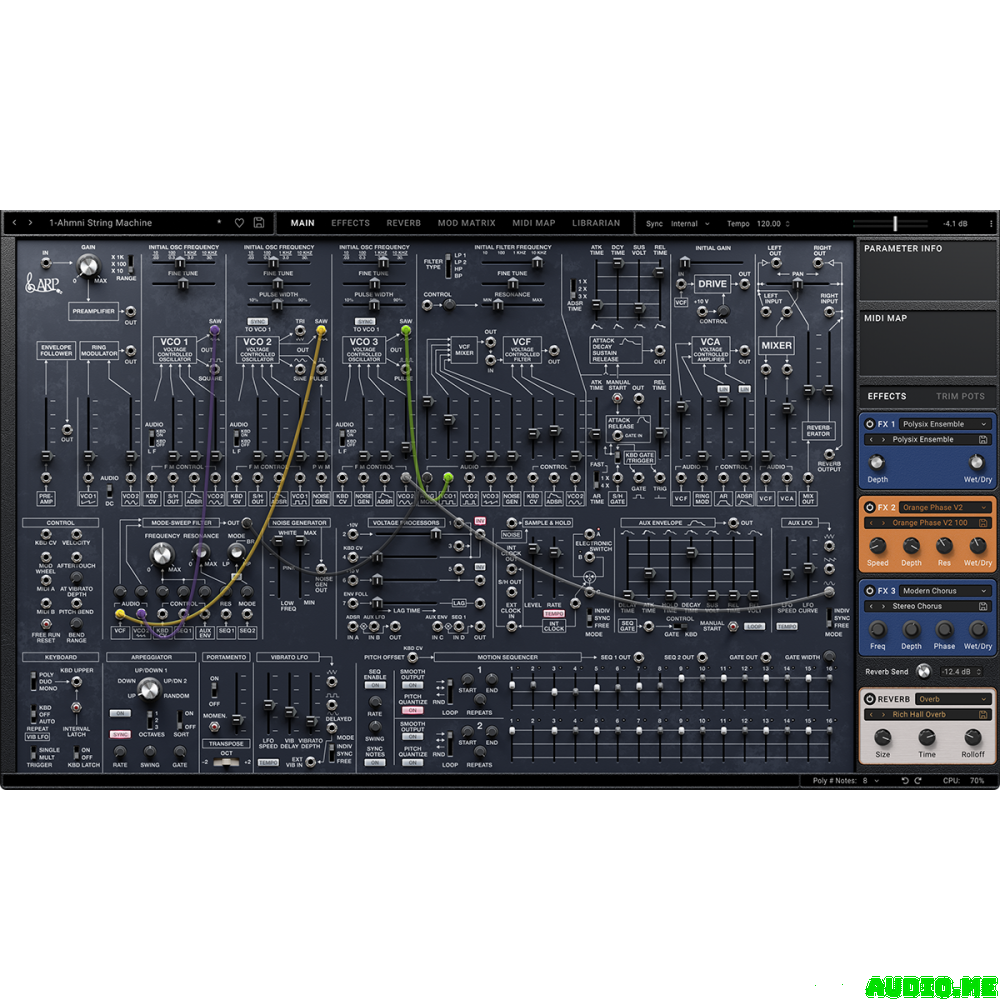1000x1000 pixels.
Task: Toggle FX 3 power button
Action: pyautogui.click(x=869, y=591)
